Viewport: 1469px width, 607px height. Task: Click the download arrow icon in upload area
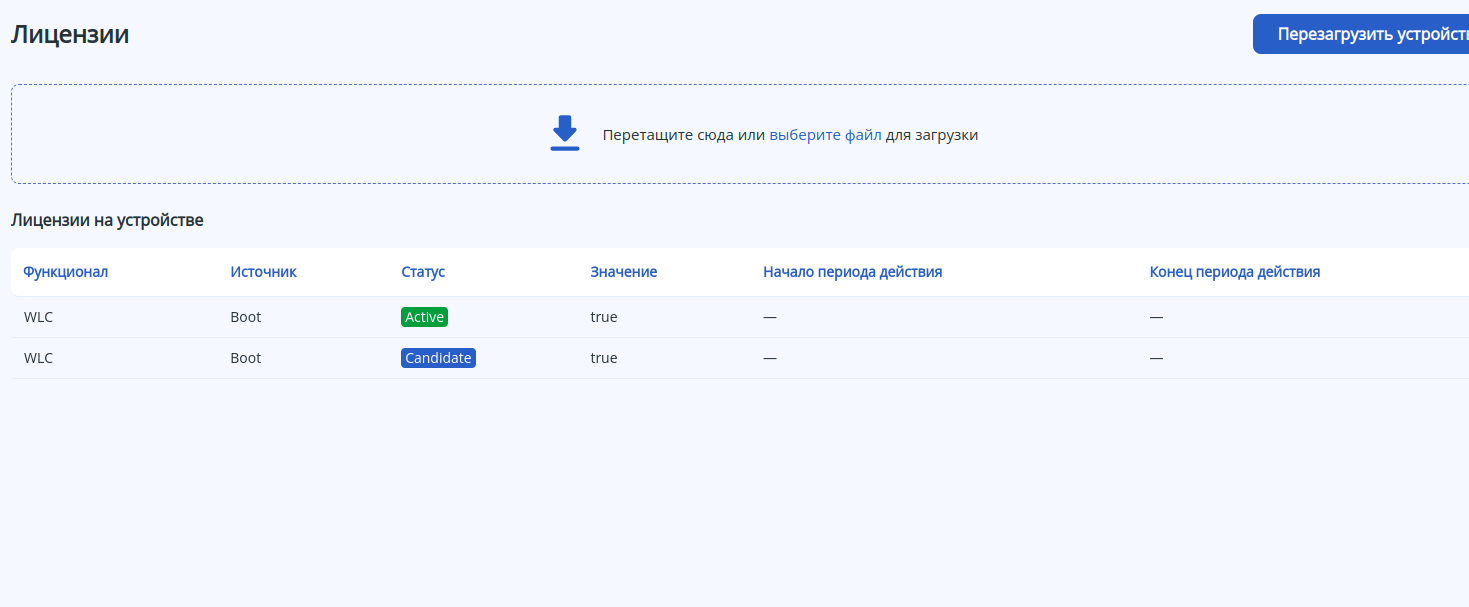565,134
